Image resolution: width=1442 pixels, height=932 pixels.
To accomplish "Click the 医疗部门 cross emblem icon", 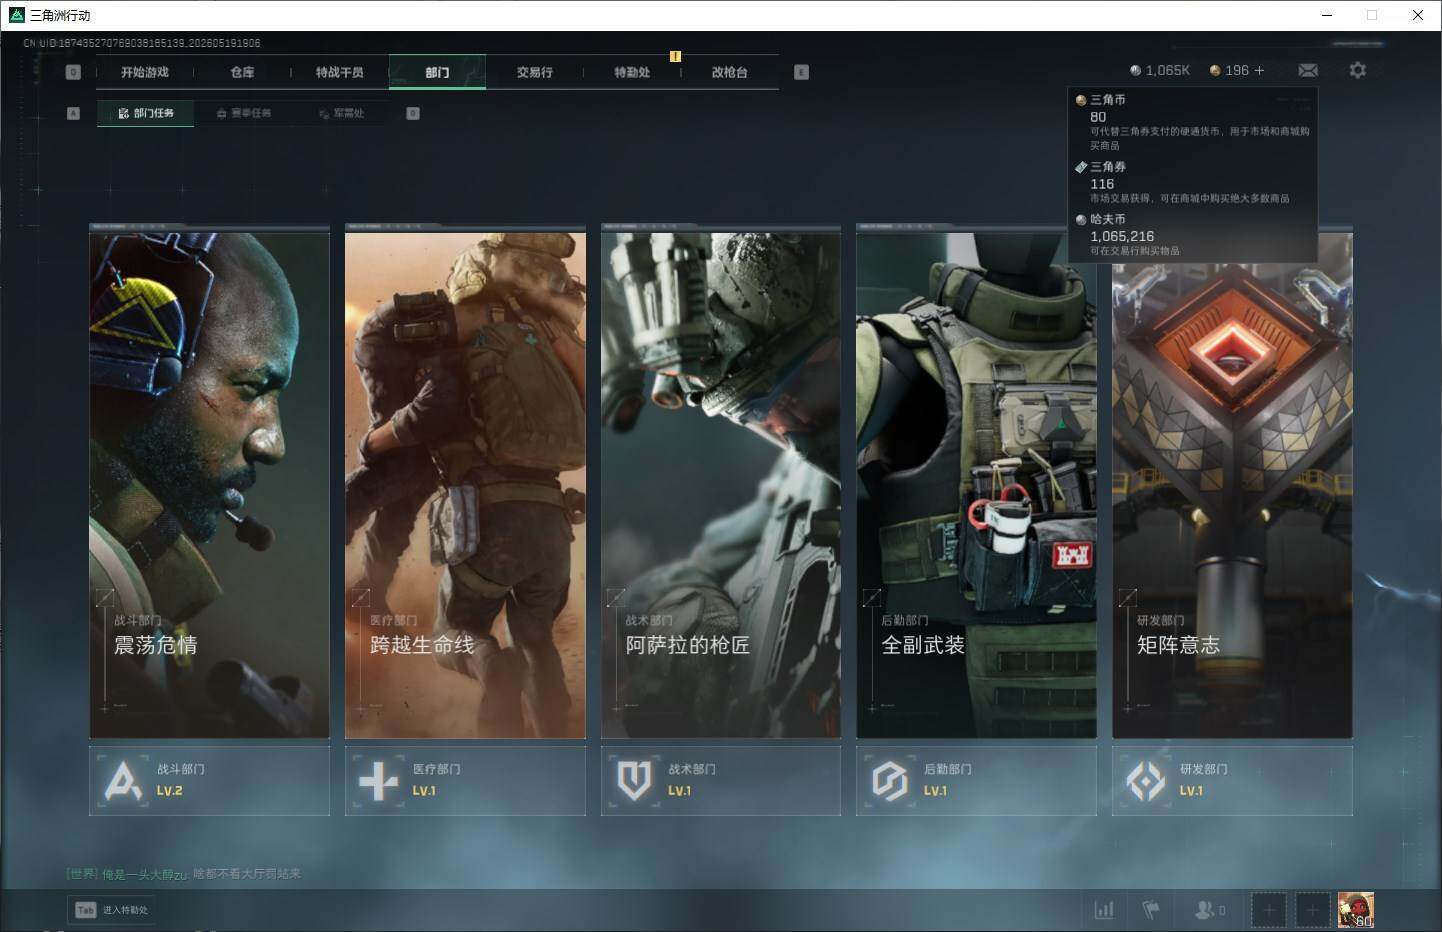I will [x=378, y=781].
